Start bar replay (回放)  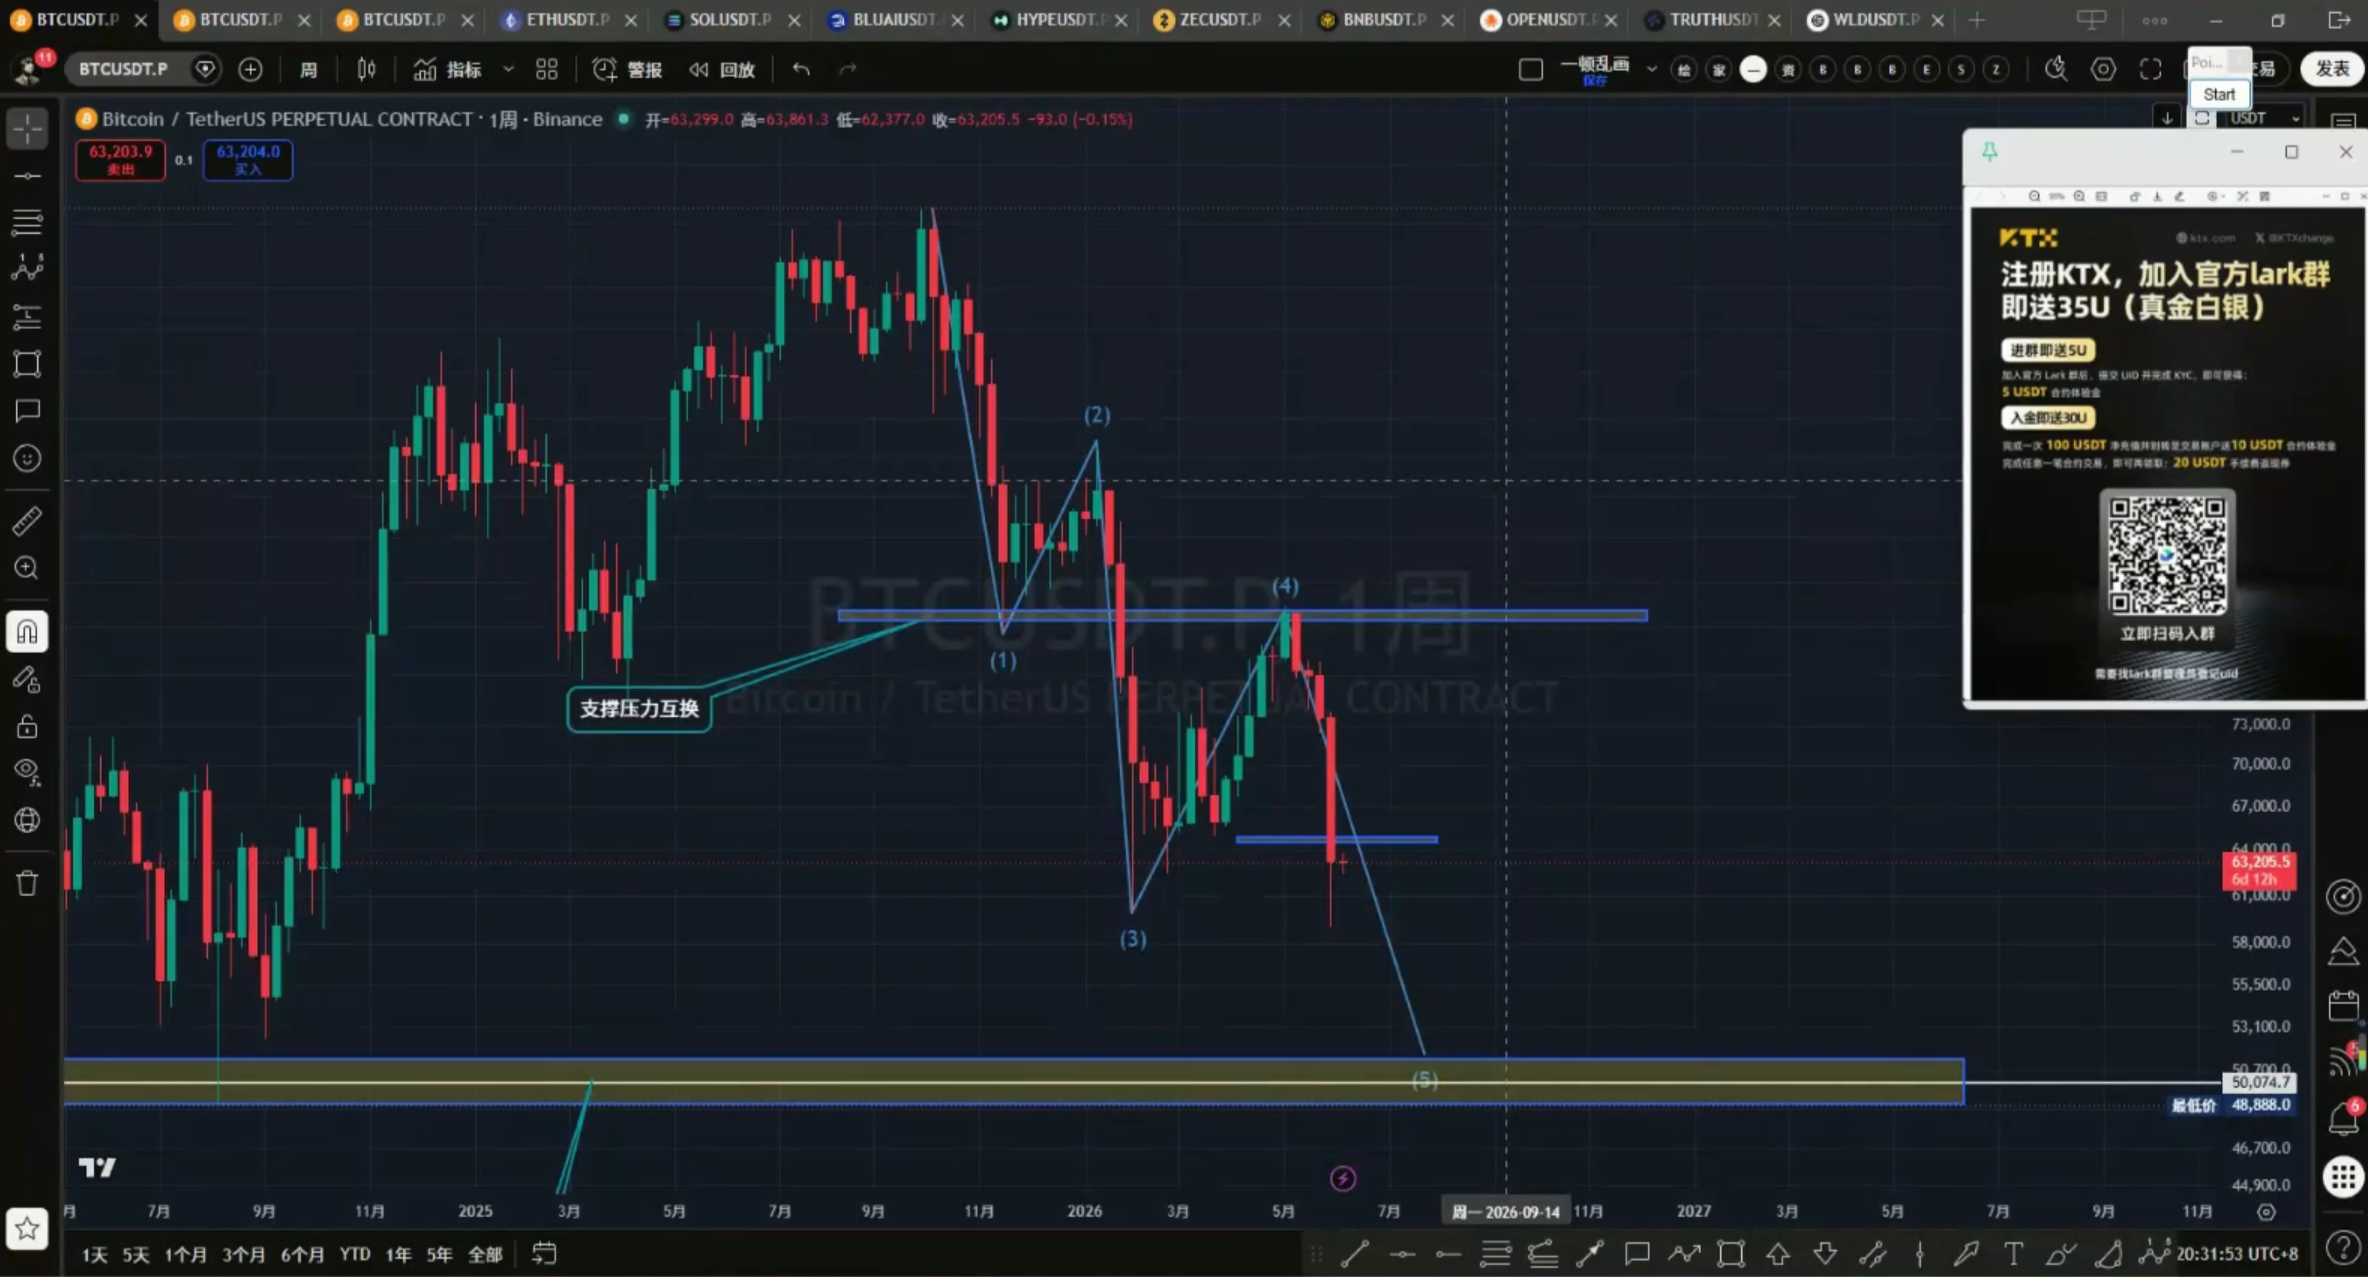(x=722, y=69)
